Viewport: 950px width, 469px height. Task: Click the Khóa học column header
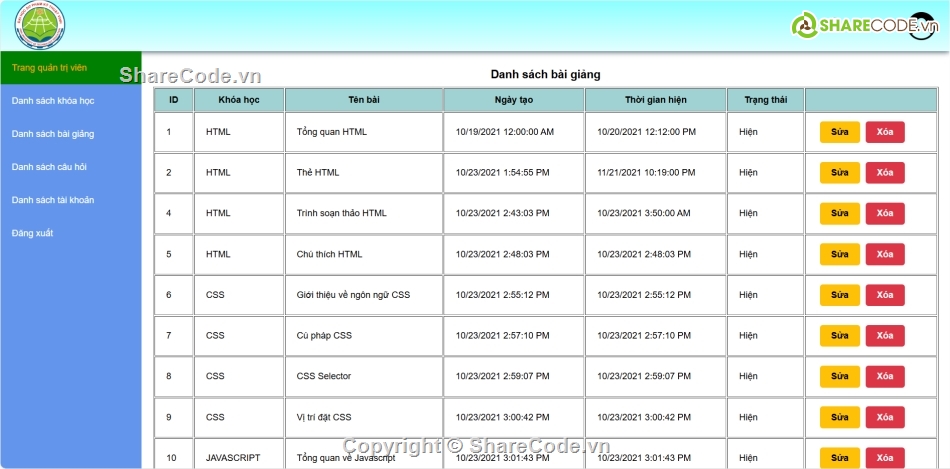click(239, 100)
